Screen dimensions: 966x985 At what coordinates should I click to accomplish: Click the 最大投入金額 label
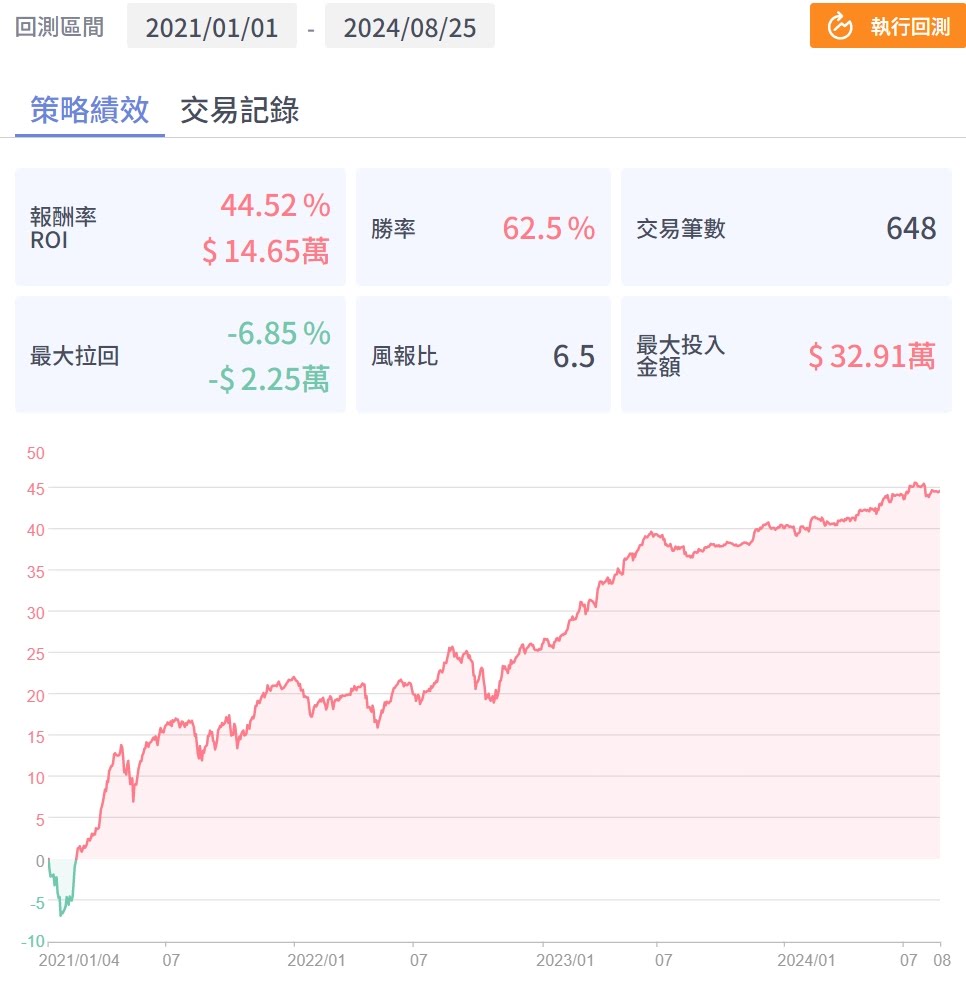[681, 355]
